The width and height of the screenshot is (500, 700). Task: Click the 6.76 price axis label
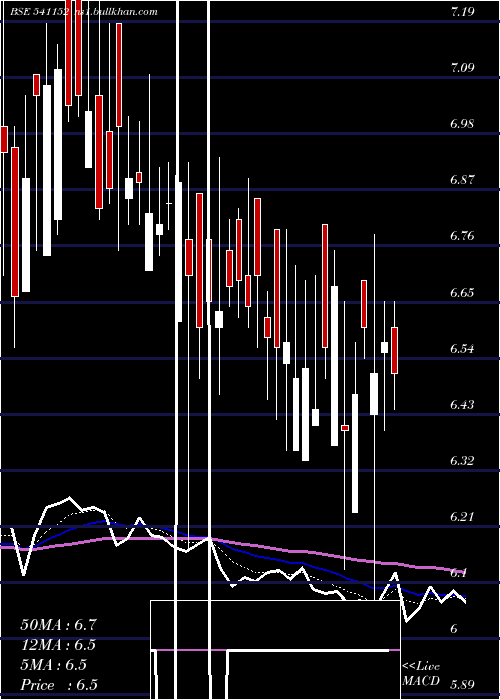click(x=462, y=236)
